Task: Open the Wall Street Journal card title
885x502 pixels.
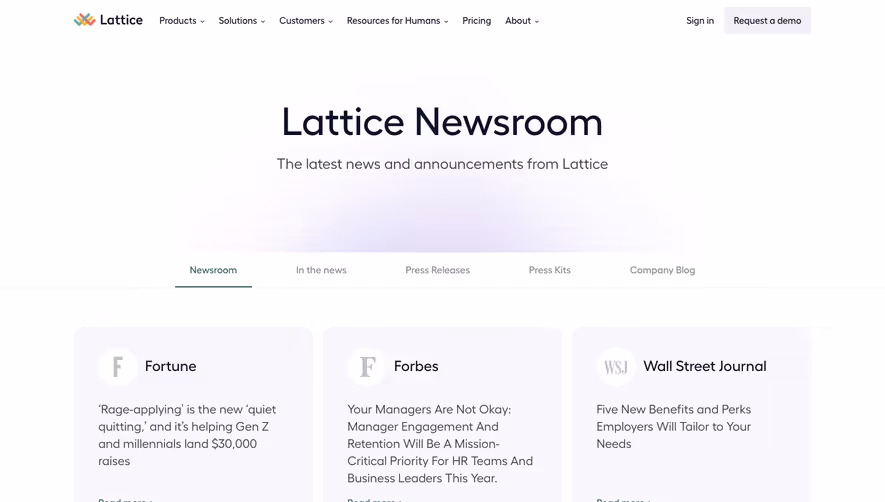Action: click(x=705, y=366)
